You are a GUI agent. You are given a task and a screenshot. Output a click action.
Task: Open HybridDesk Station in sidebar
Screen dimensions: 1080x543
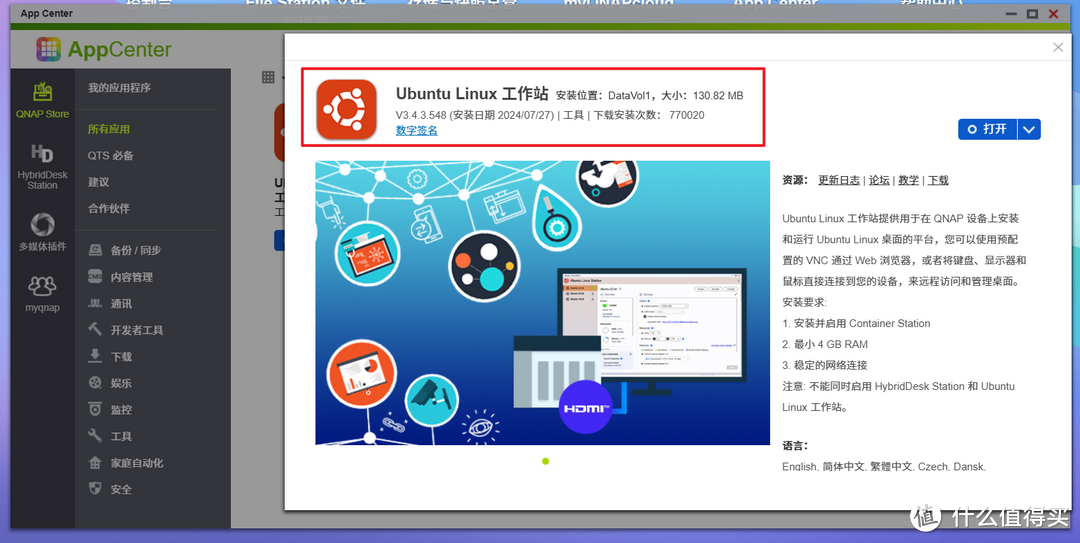click(43, 167)
